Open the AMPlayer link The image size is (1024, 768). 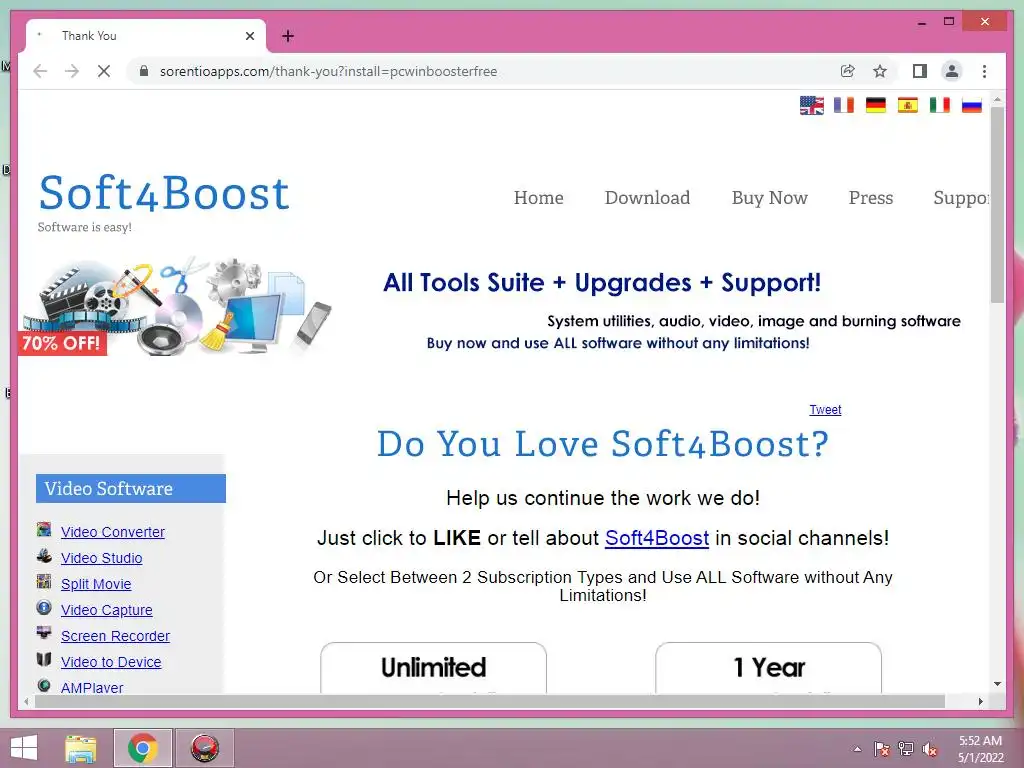pyautogui.click(x=92, y=687)
